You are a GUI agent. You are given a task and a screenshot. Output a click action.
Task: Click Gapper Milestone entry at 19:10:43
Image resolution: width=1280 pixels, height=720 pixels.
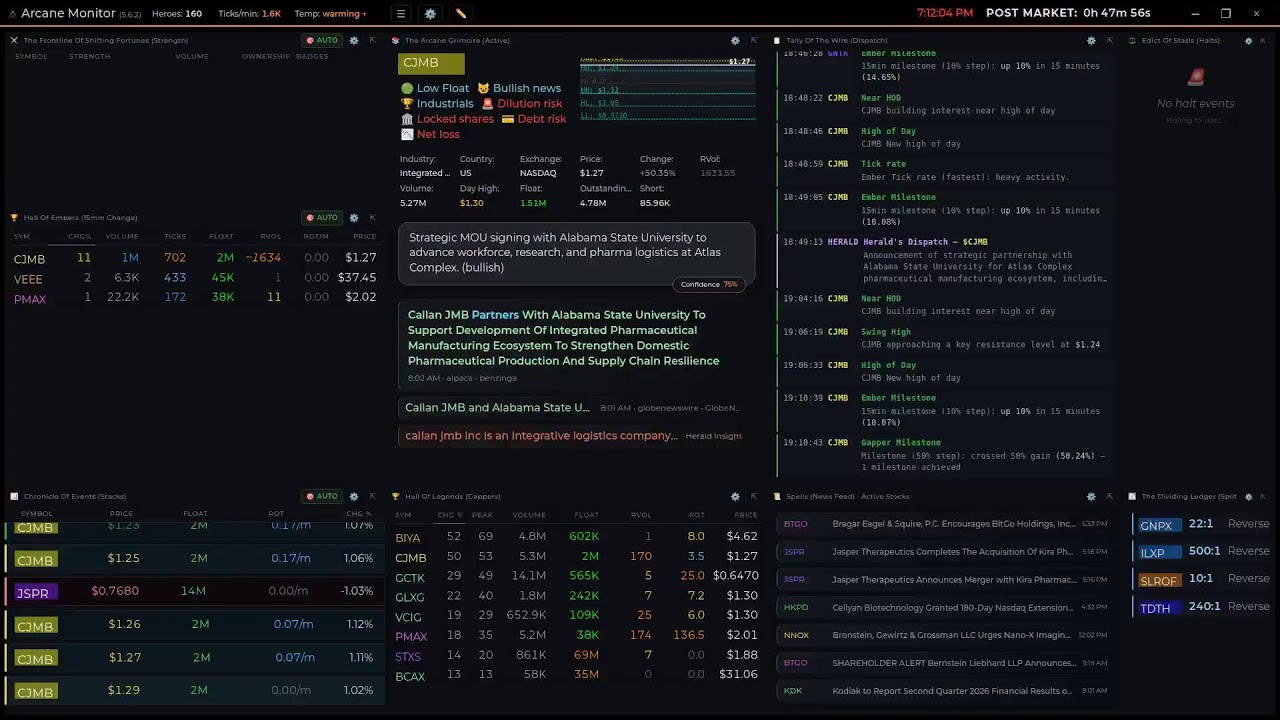(945, 454)
